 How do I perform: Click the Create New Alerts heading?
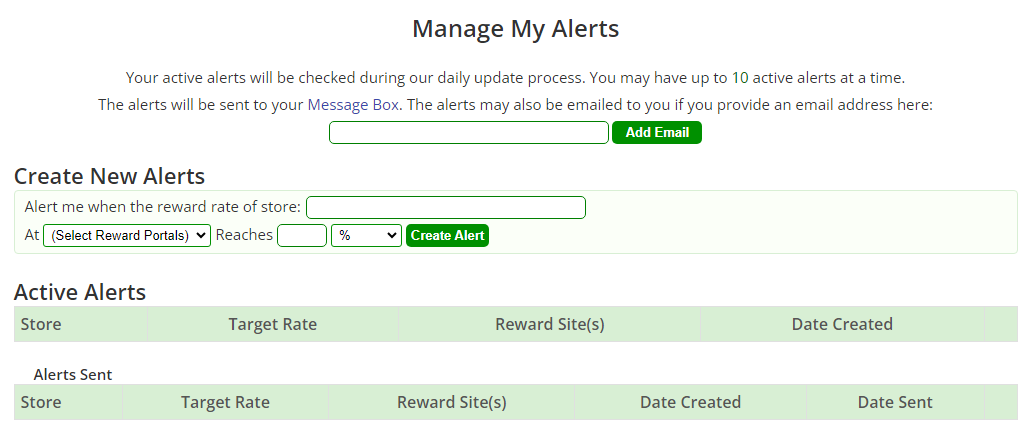point(109,176)
